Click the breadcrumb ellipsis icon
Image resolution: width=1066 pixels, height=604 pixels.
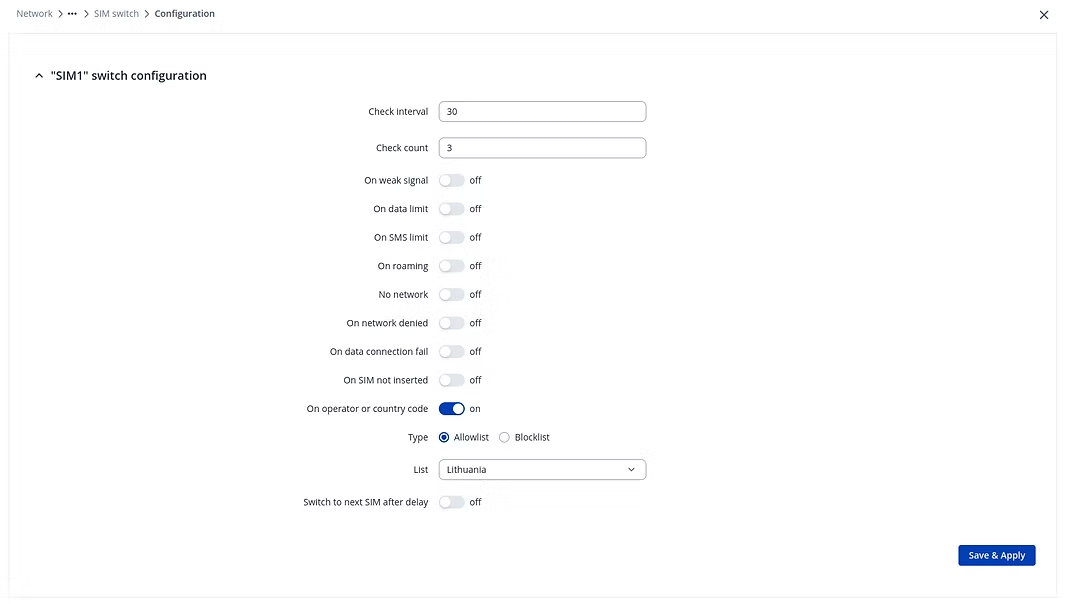[x=72, y=14]
